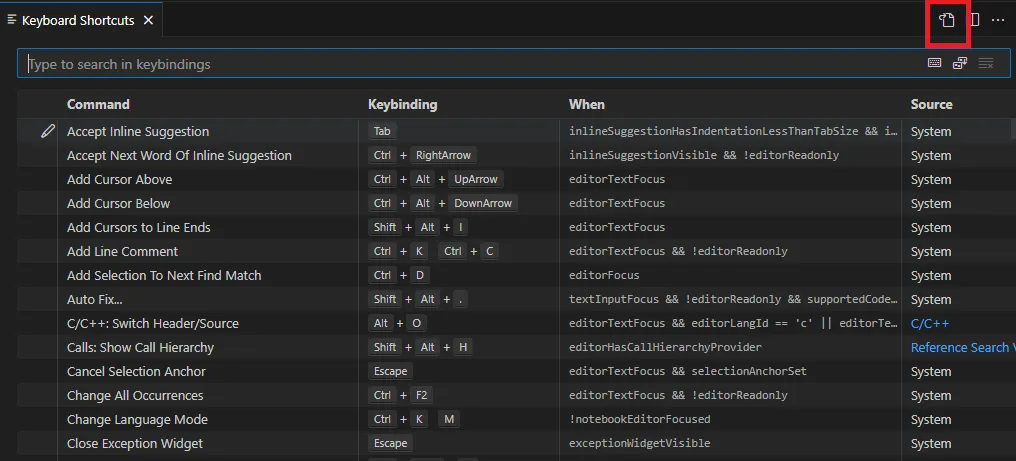1016x461 pixels.
Task: Click the keybindings search input field
Action: 470,64
